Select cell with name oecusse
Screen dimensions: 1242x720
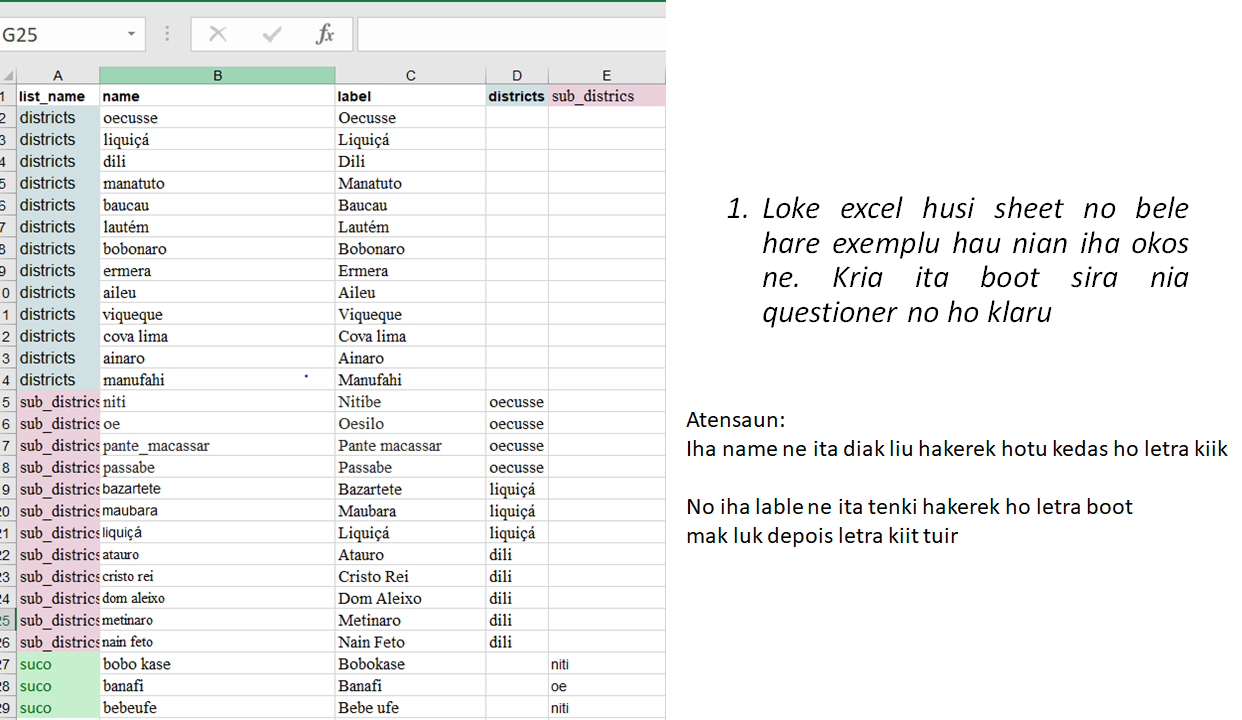click(x=217, y=118)
